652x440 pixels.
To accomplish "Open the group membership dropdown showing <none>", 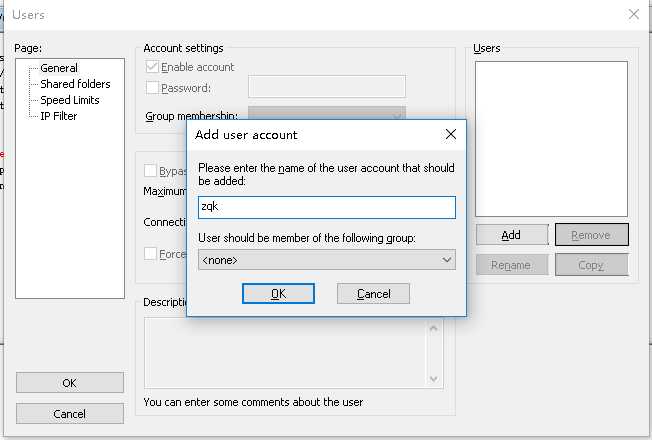I will coord(327,260).
